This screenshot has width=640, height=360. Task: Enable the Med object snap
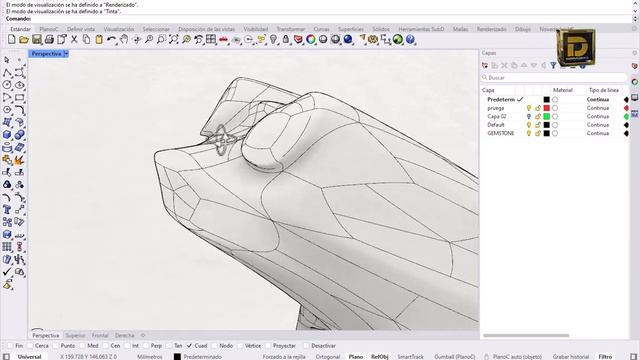(x=83, y=346)
